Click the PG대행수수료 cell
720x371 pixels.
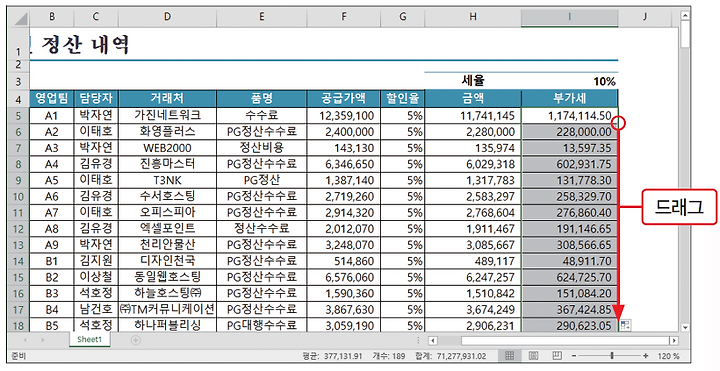pos(262,325)
